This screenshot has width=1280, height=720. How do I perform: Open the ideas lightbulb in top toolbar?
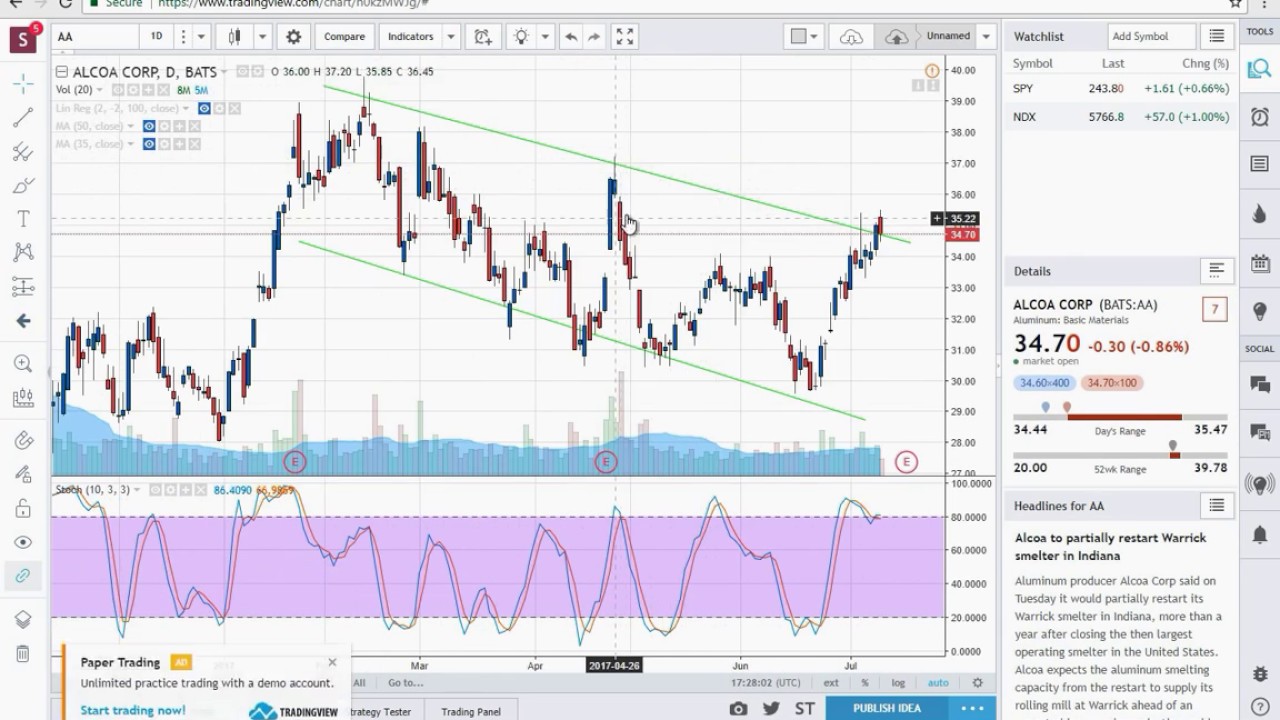pyautogui.click(x=521, y=37)
